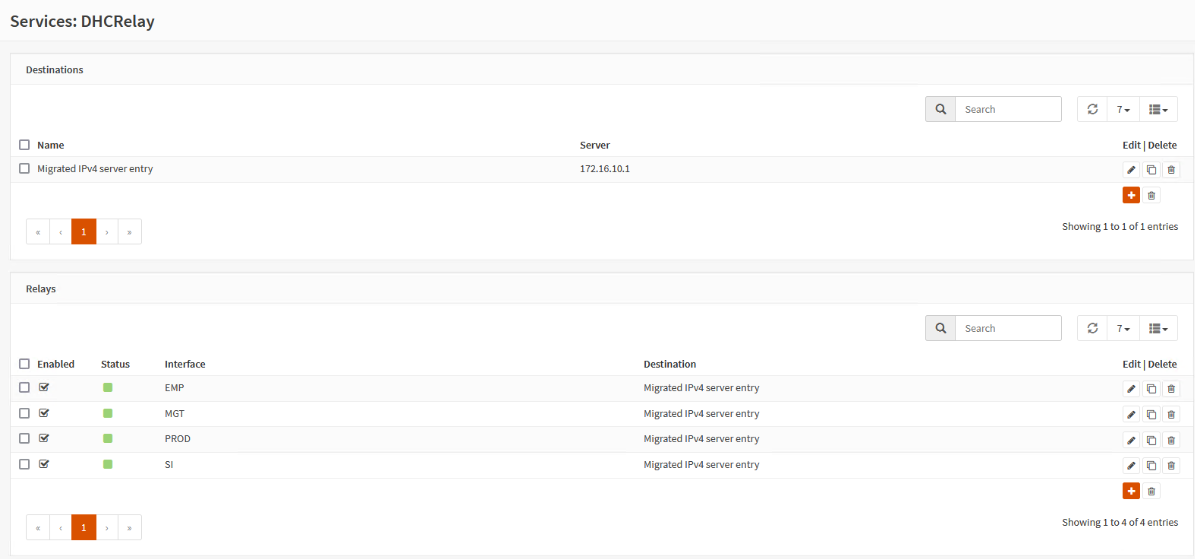
Task: Open rows-per-page dropdown in Destinations
Action: 1123,109
